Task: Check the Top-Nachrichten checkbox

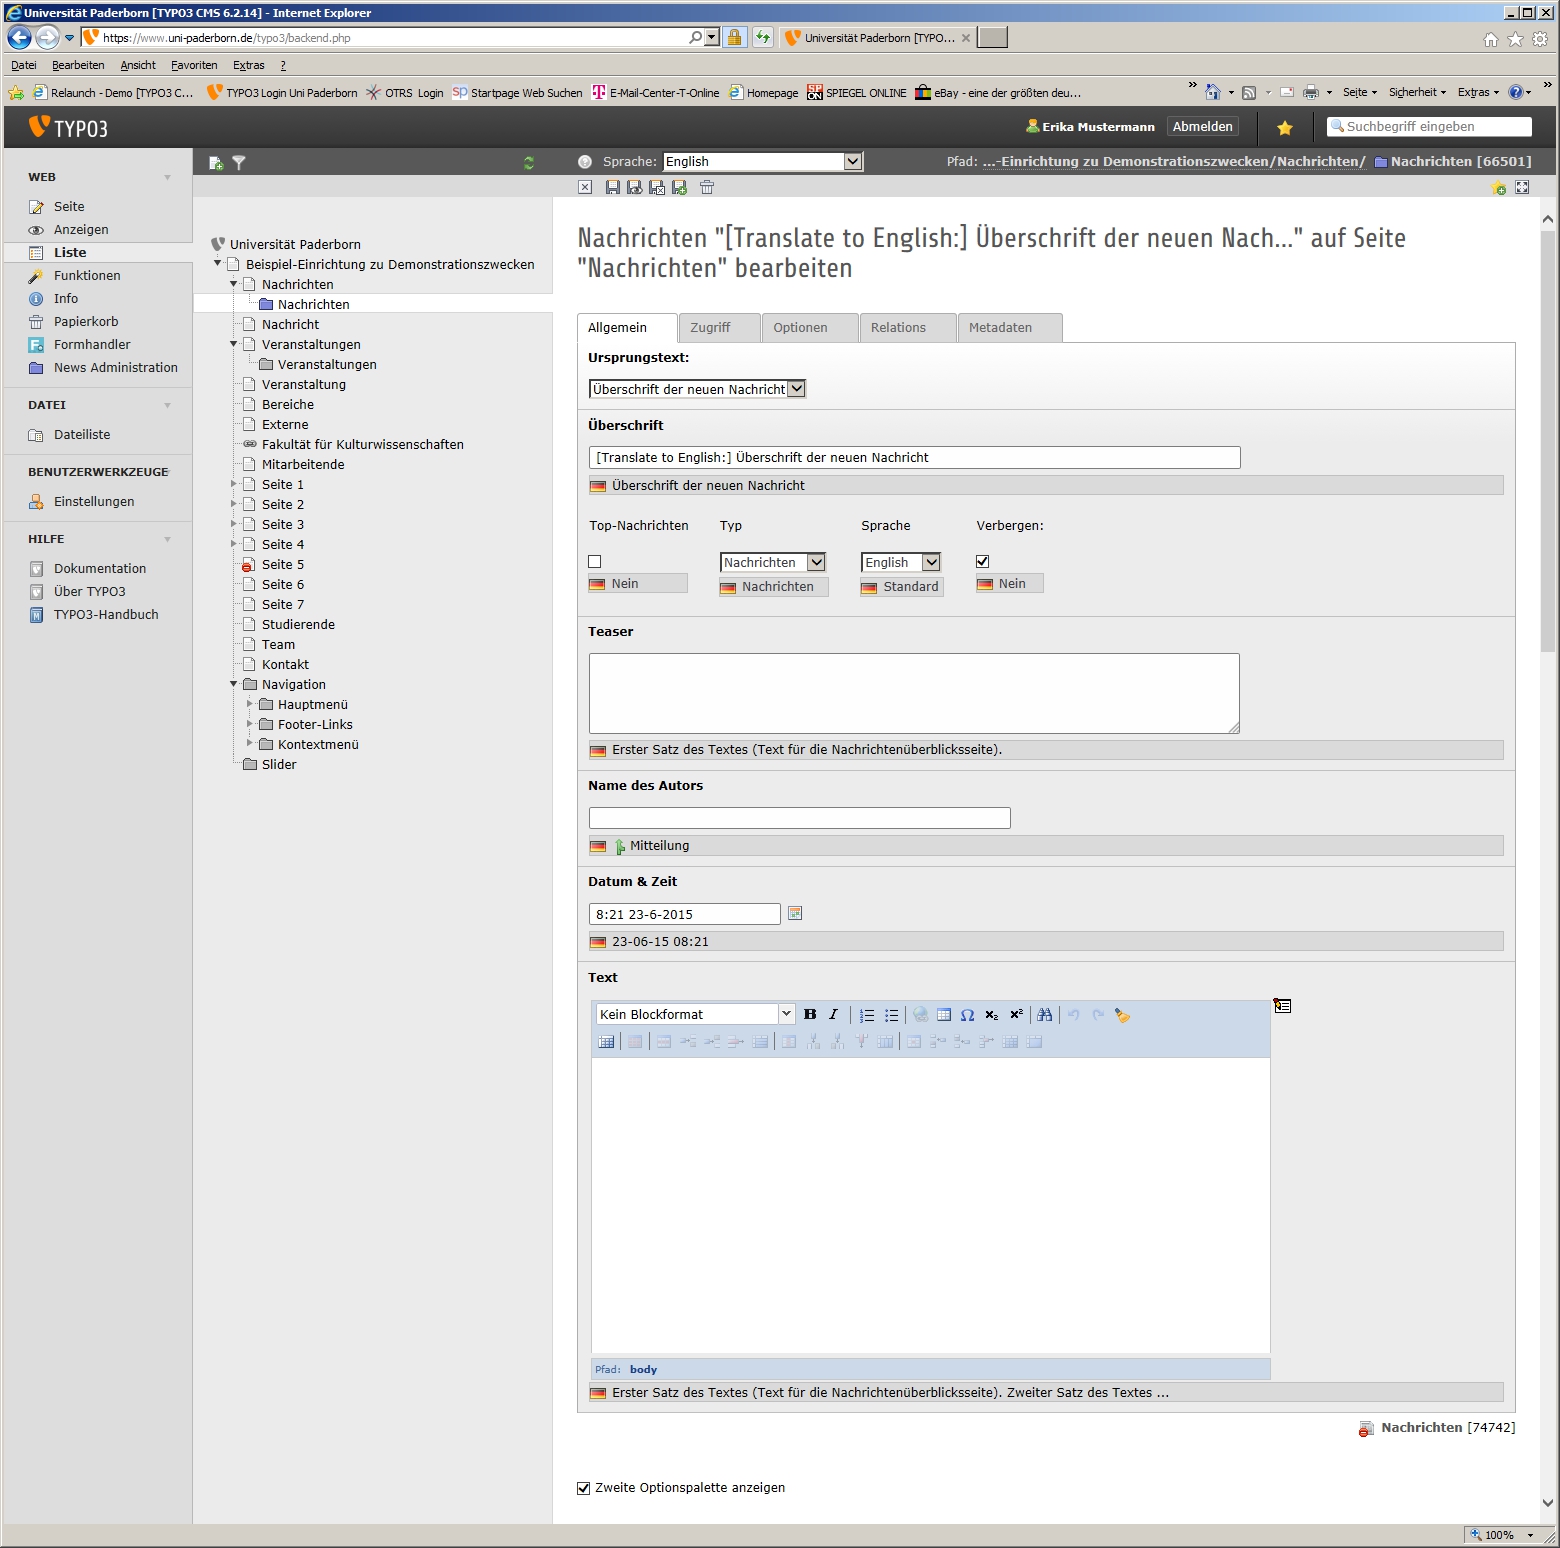Action: [595, 562]
